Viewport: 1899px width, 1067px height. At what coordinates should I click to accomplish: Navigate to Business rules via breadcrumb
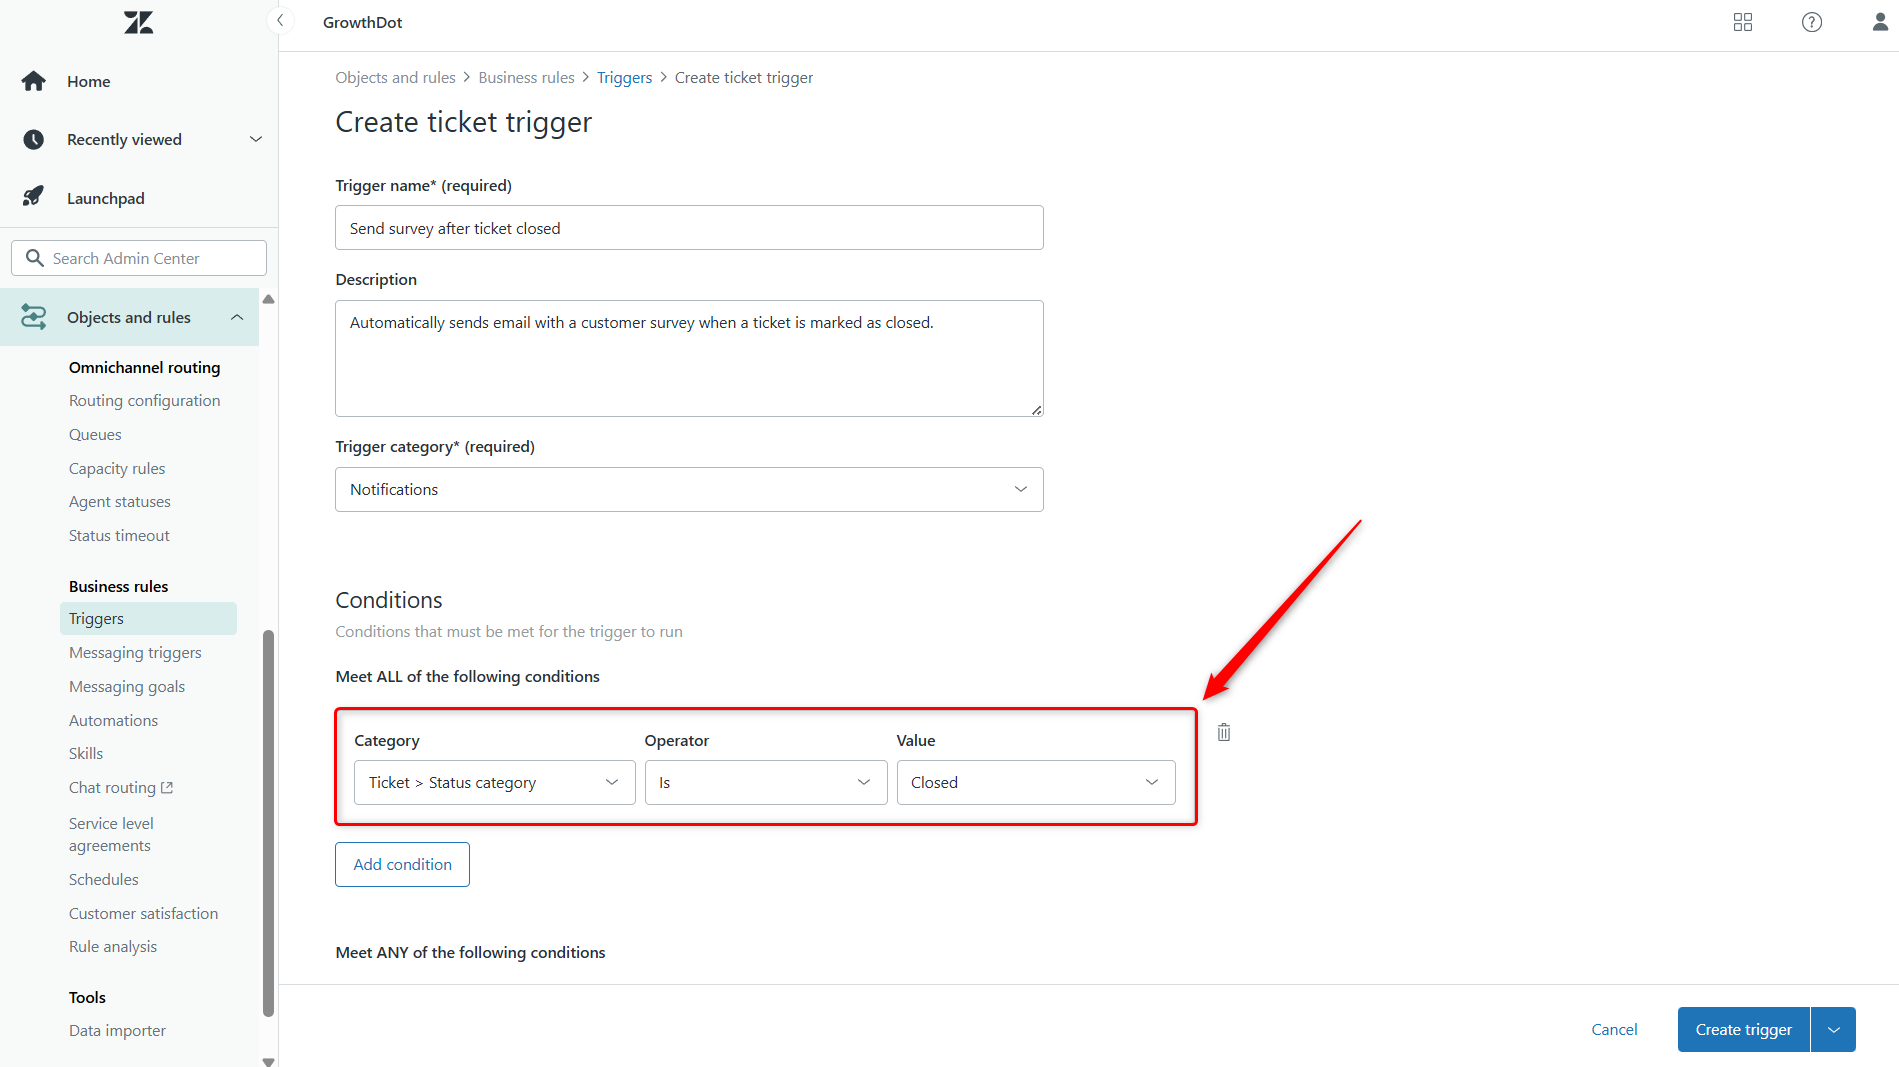coord(526,77)
